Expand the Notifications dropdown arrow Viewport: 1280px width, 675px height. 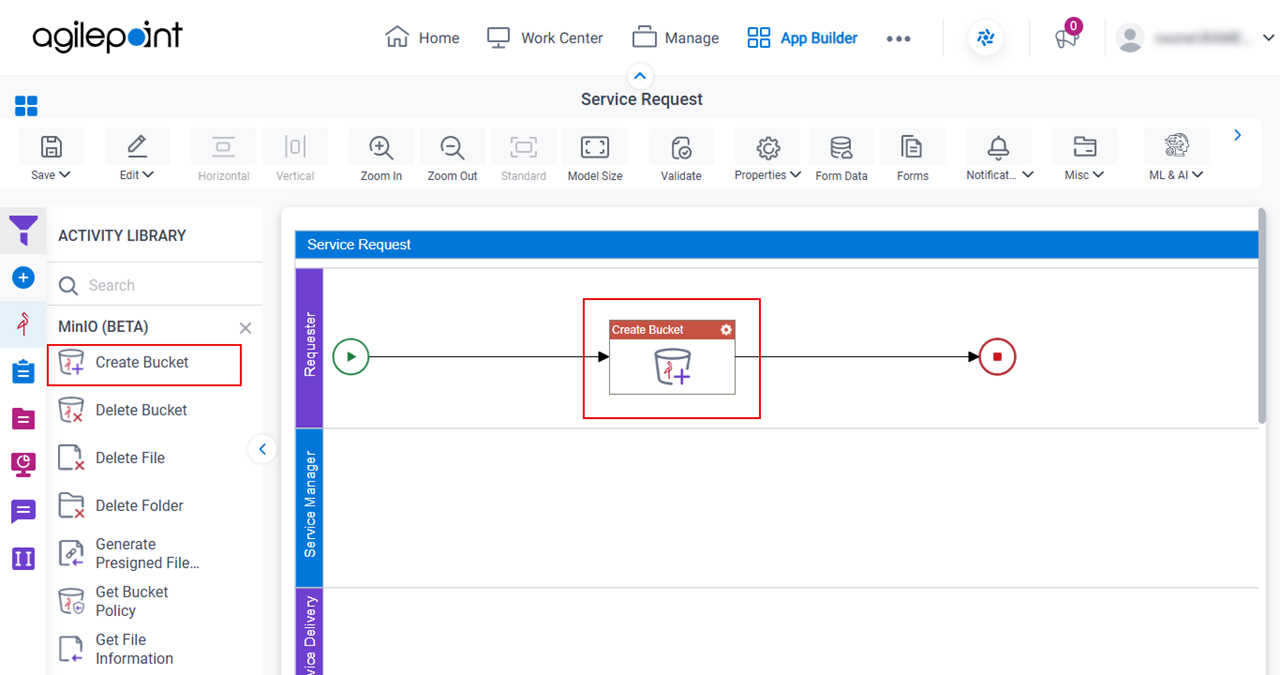(1027, 175)
